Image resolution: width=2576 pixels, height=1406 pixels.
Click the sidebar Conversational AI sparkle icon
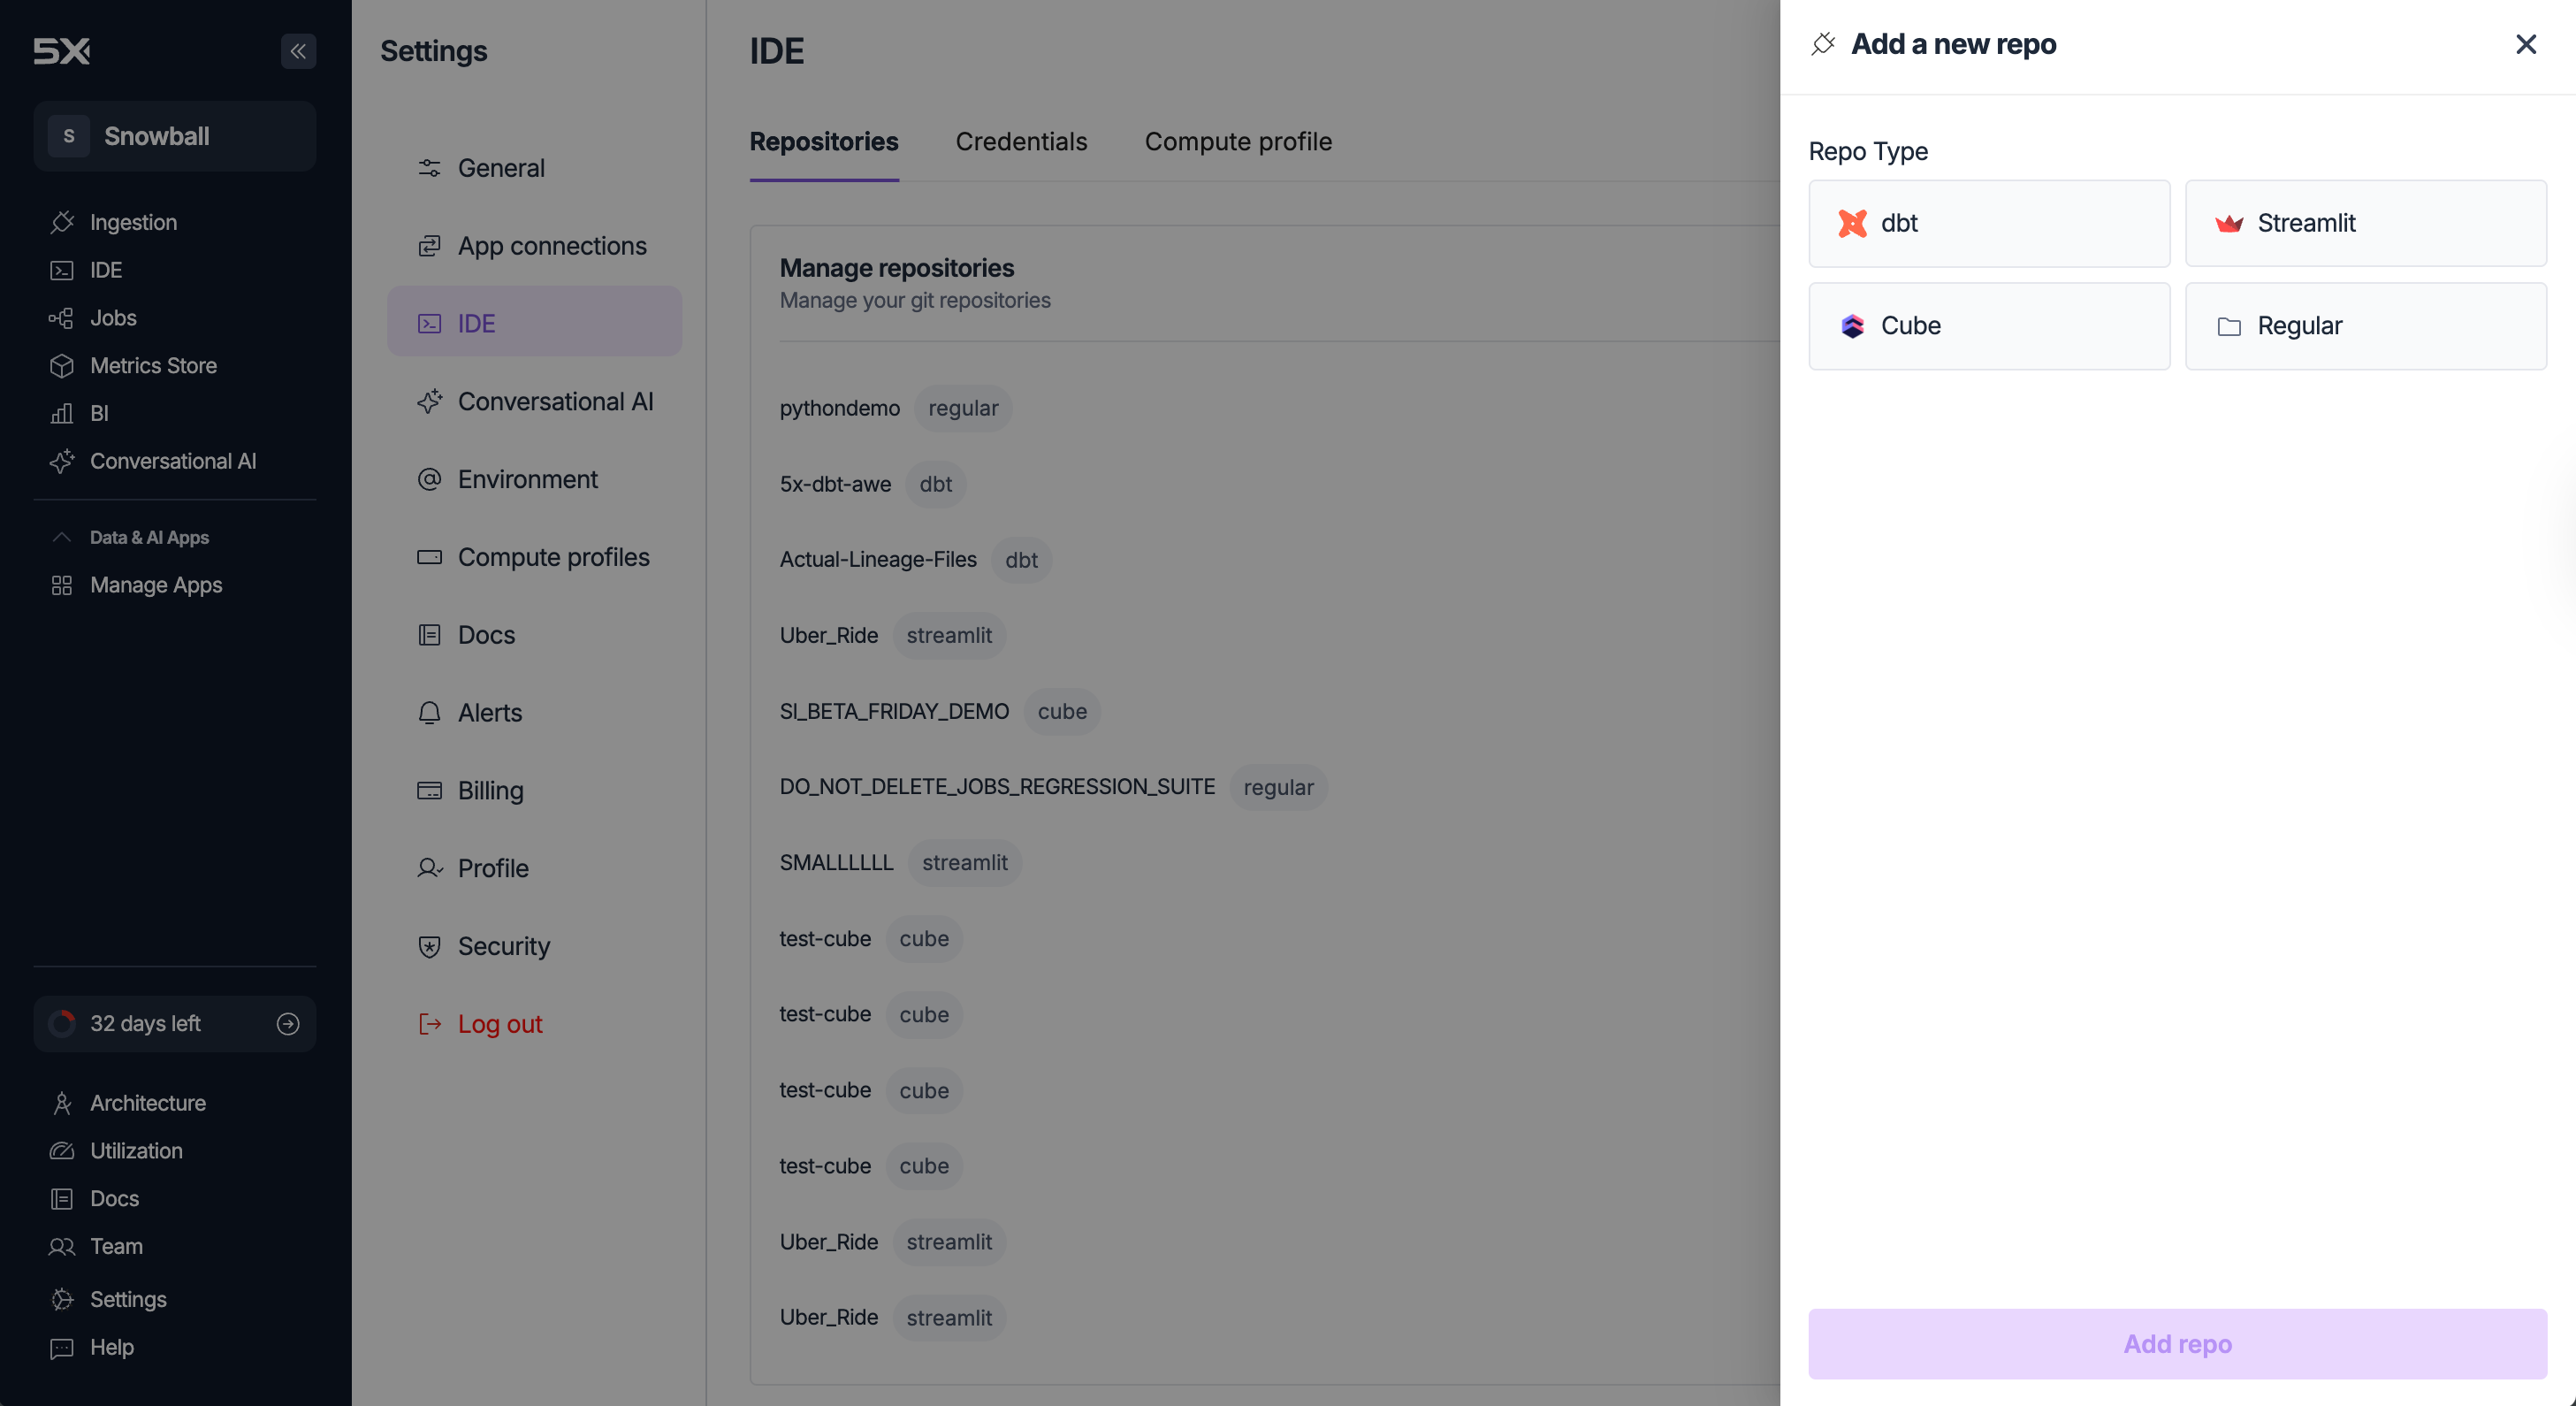62,461
